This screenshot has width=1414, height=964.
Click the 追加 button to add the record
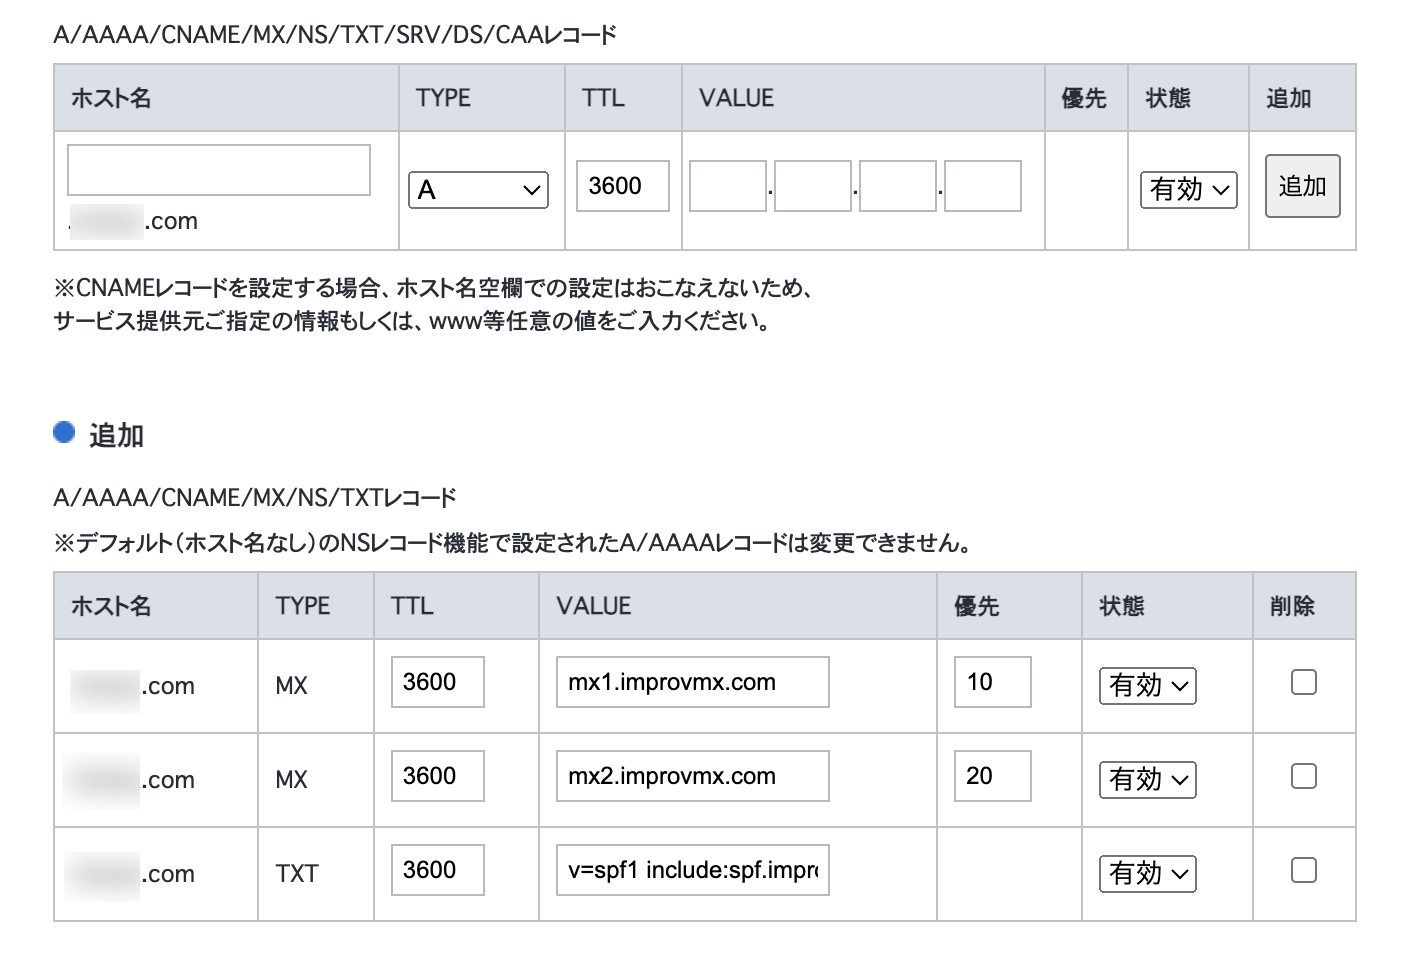coord(1302,186)
